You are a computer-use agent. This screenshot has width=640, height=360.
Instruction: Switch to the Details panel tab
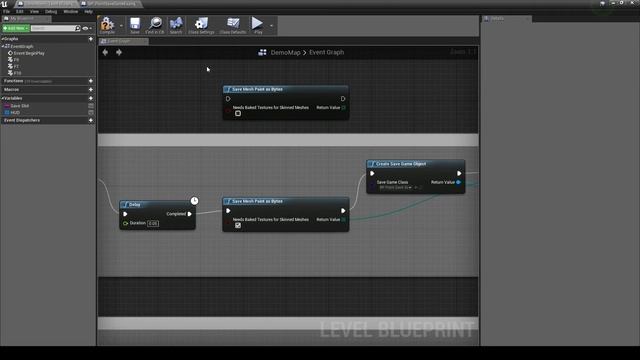pyautogui.click(x=506, y=19)
